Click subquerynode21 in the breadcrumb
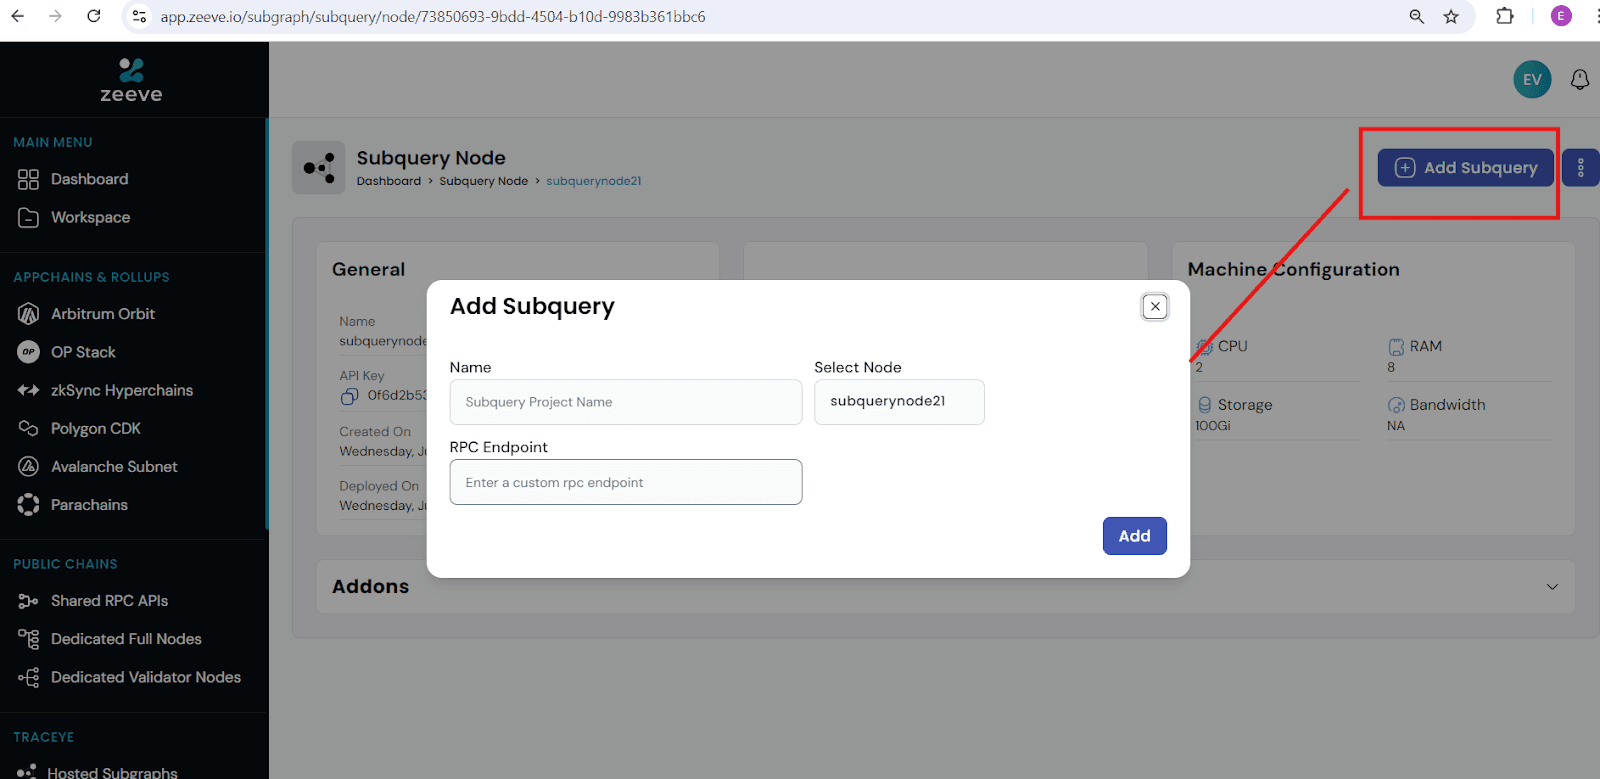1600x779 pixels. [594, 181]
